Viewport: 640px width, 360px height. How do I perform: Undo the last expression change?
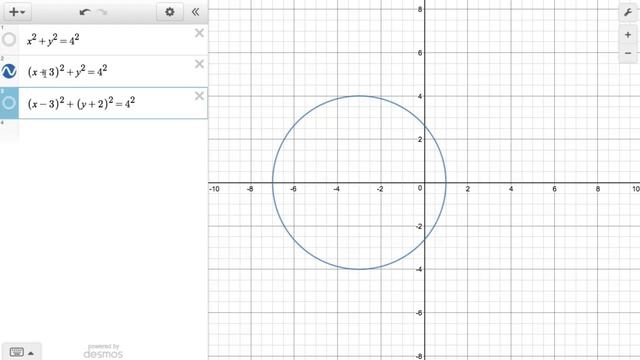pos(85,12)
